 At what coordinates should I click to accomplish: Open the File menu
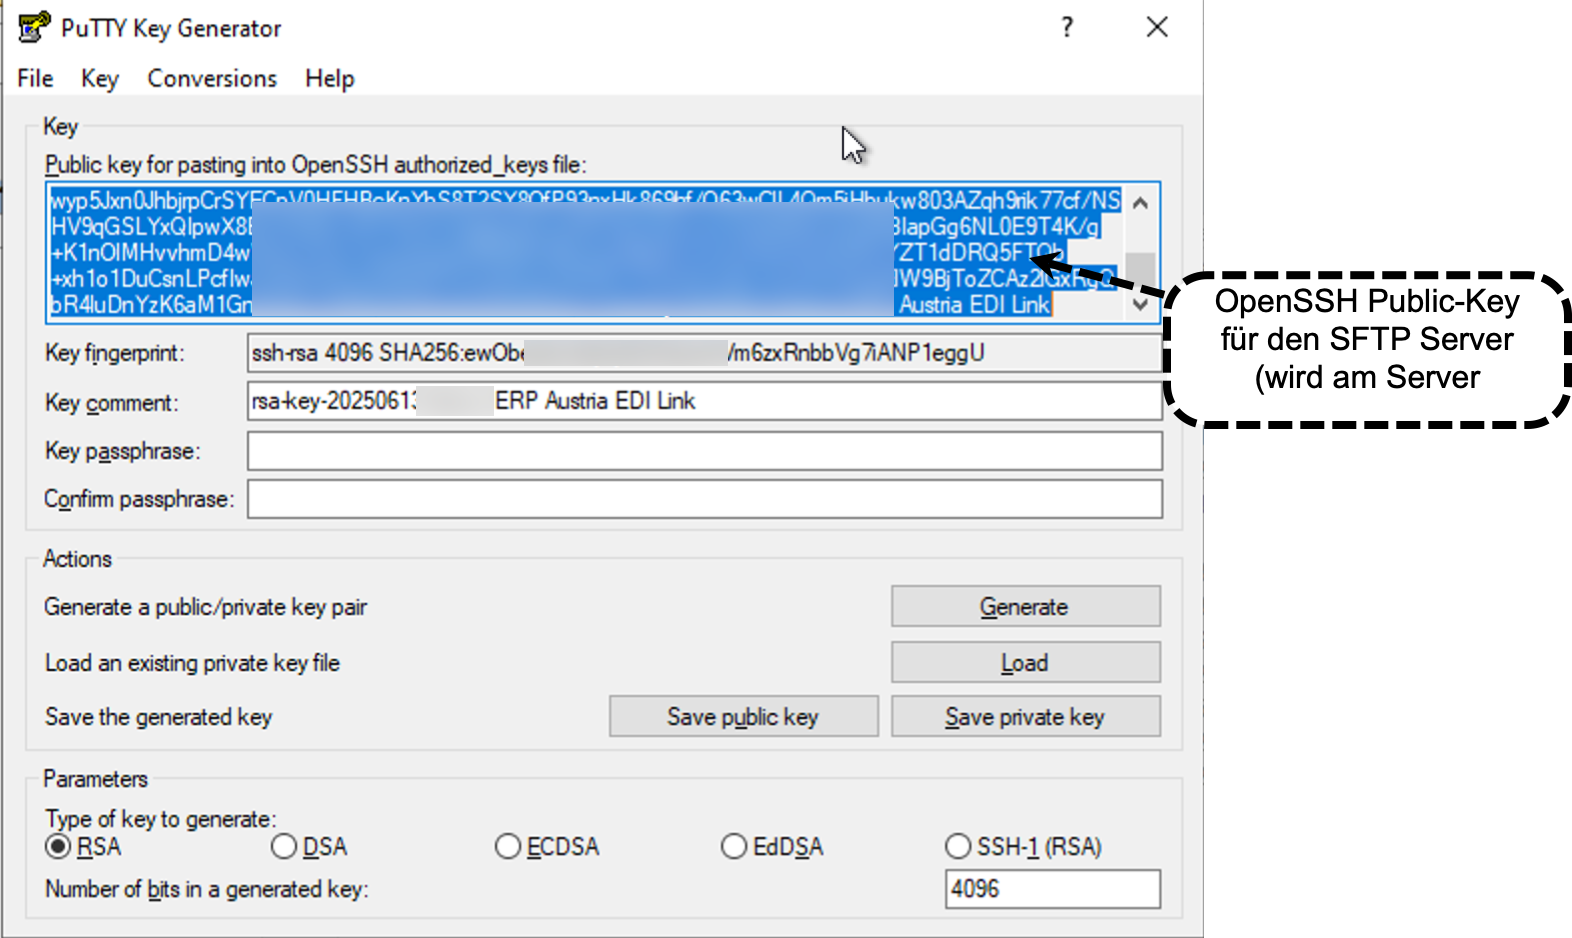35,78
